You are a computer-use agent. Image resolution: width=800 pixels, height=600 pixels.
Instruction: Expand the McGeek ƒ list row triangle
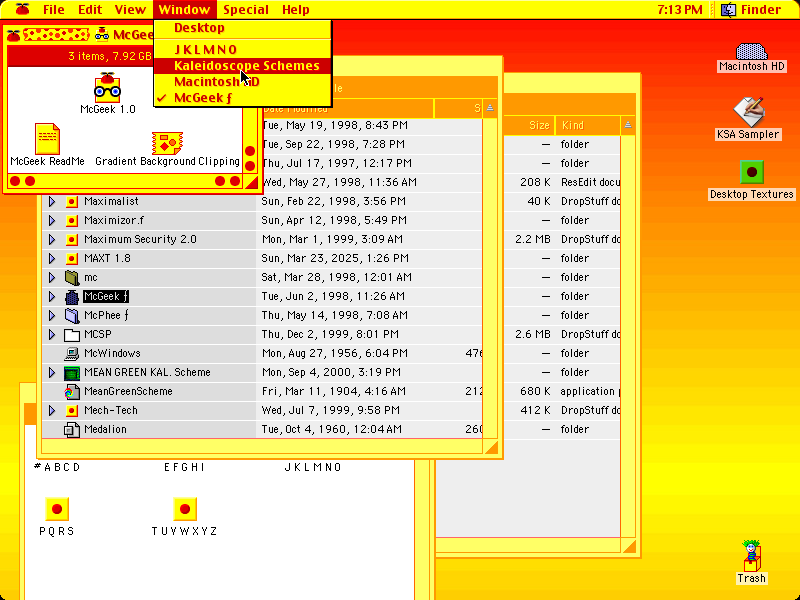pos(52,296)
